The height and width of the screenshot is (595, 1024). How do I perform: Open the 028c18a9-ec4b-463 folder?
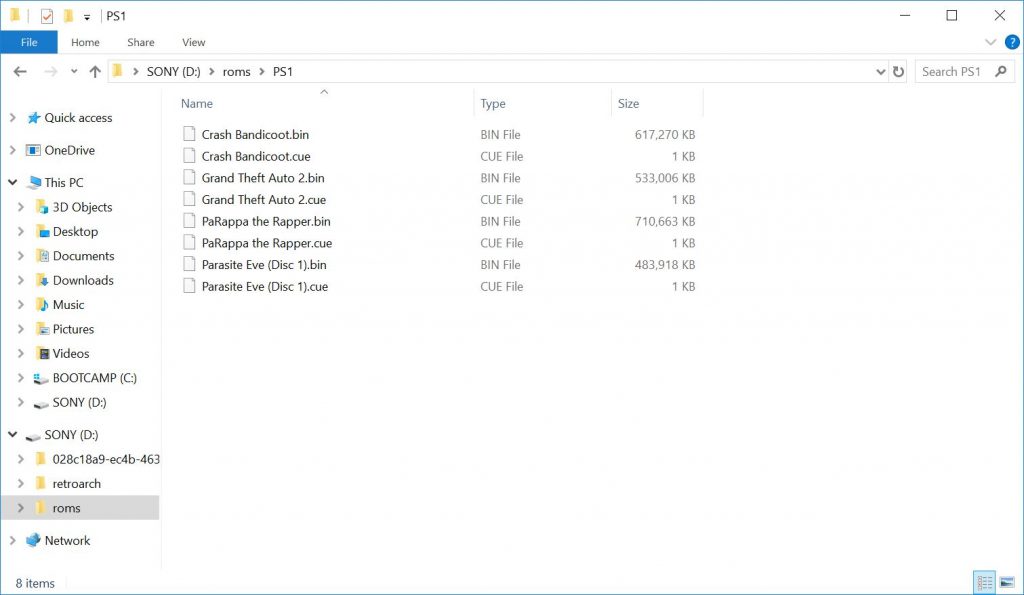(x=106, y=459)
